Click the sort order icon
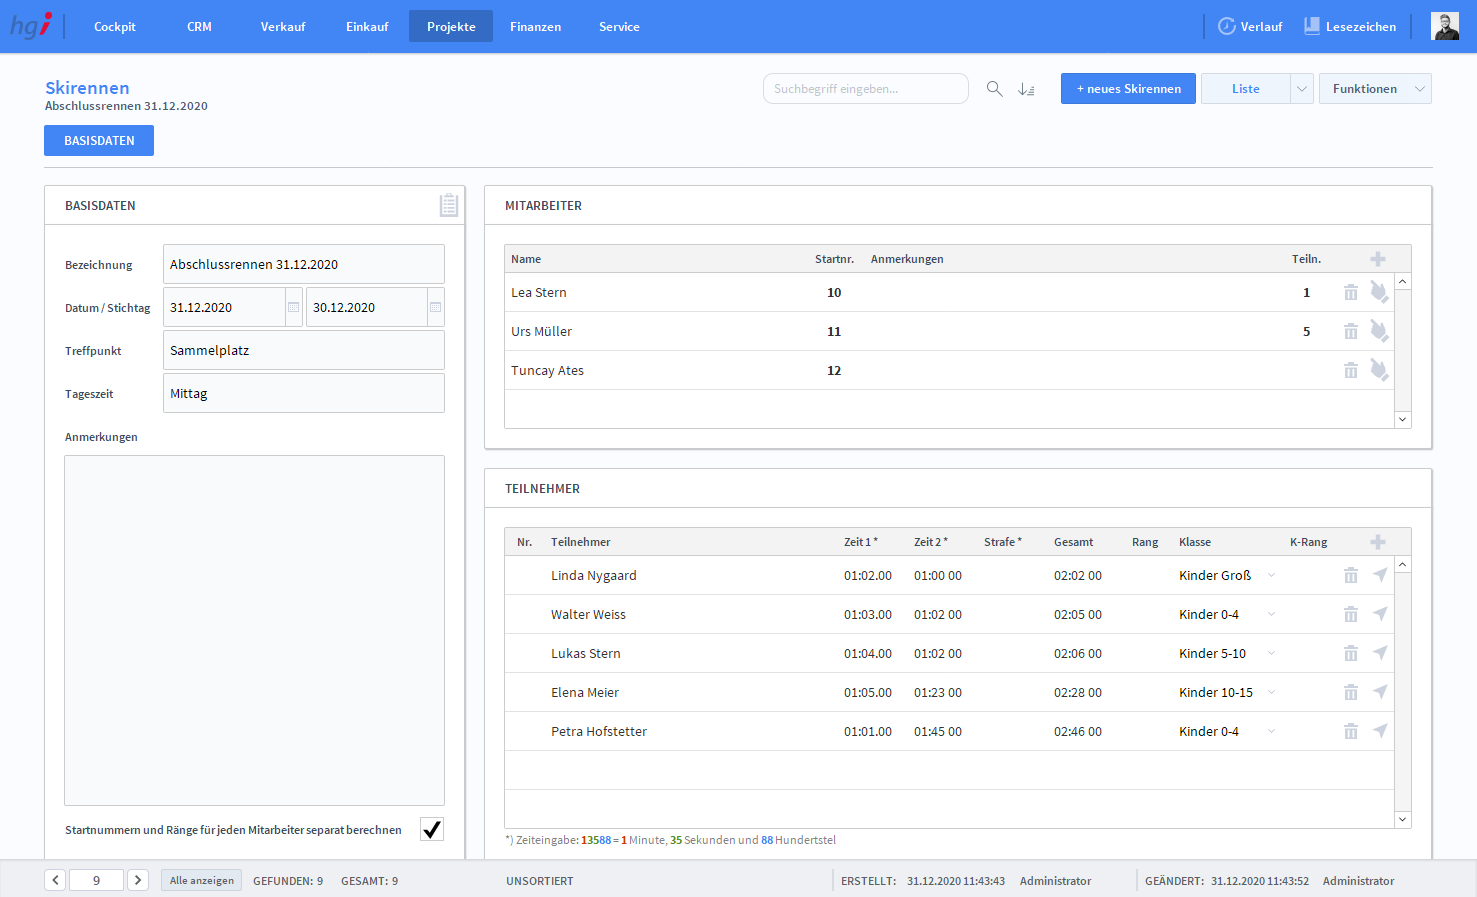Image resolution: width=1477 pixels, height=897 pixels. click(1026, 89)
